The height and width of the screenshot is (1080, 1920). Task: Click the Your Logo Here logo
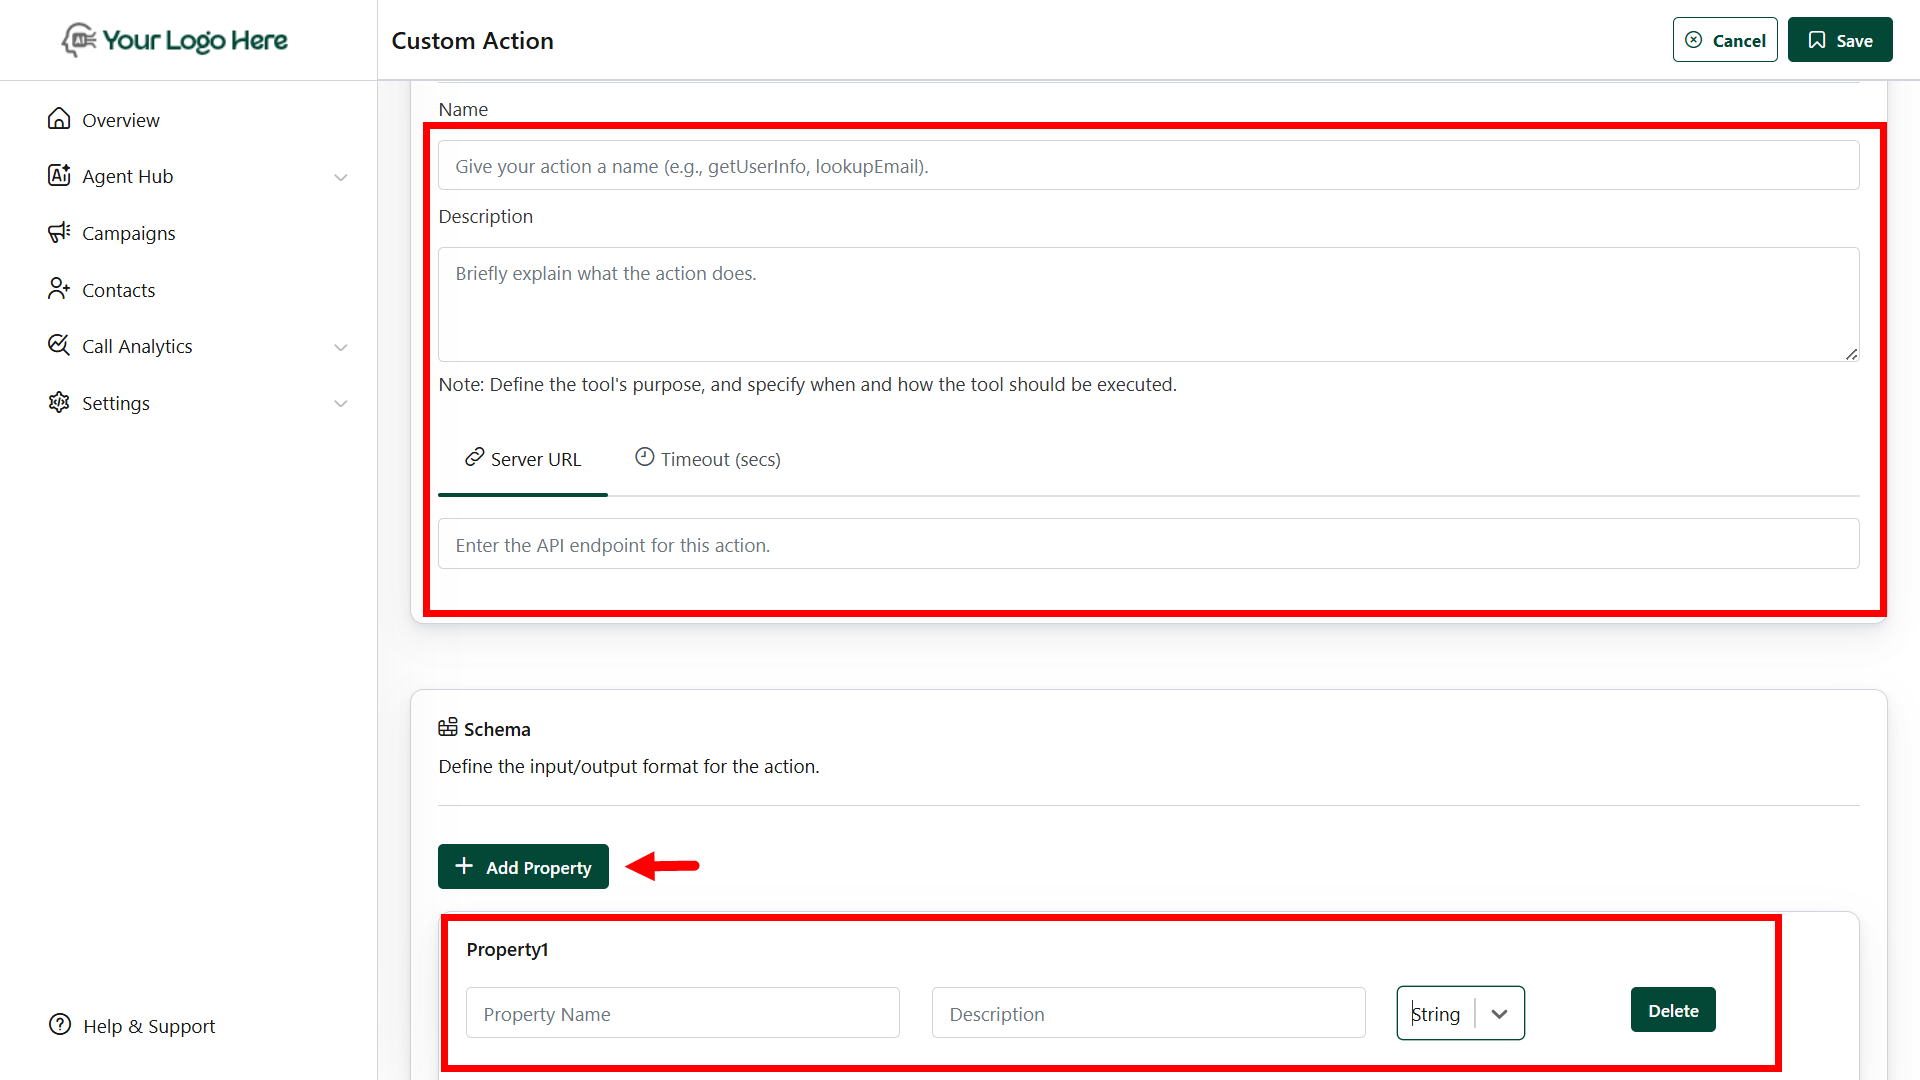[175, 40]
